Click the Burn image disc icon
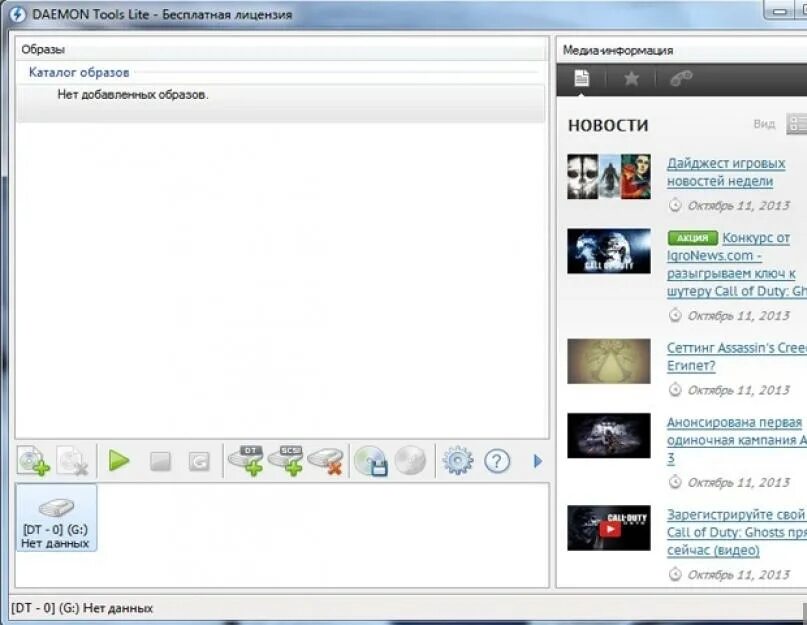 (410, 460)
